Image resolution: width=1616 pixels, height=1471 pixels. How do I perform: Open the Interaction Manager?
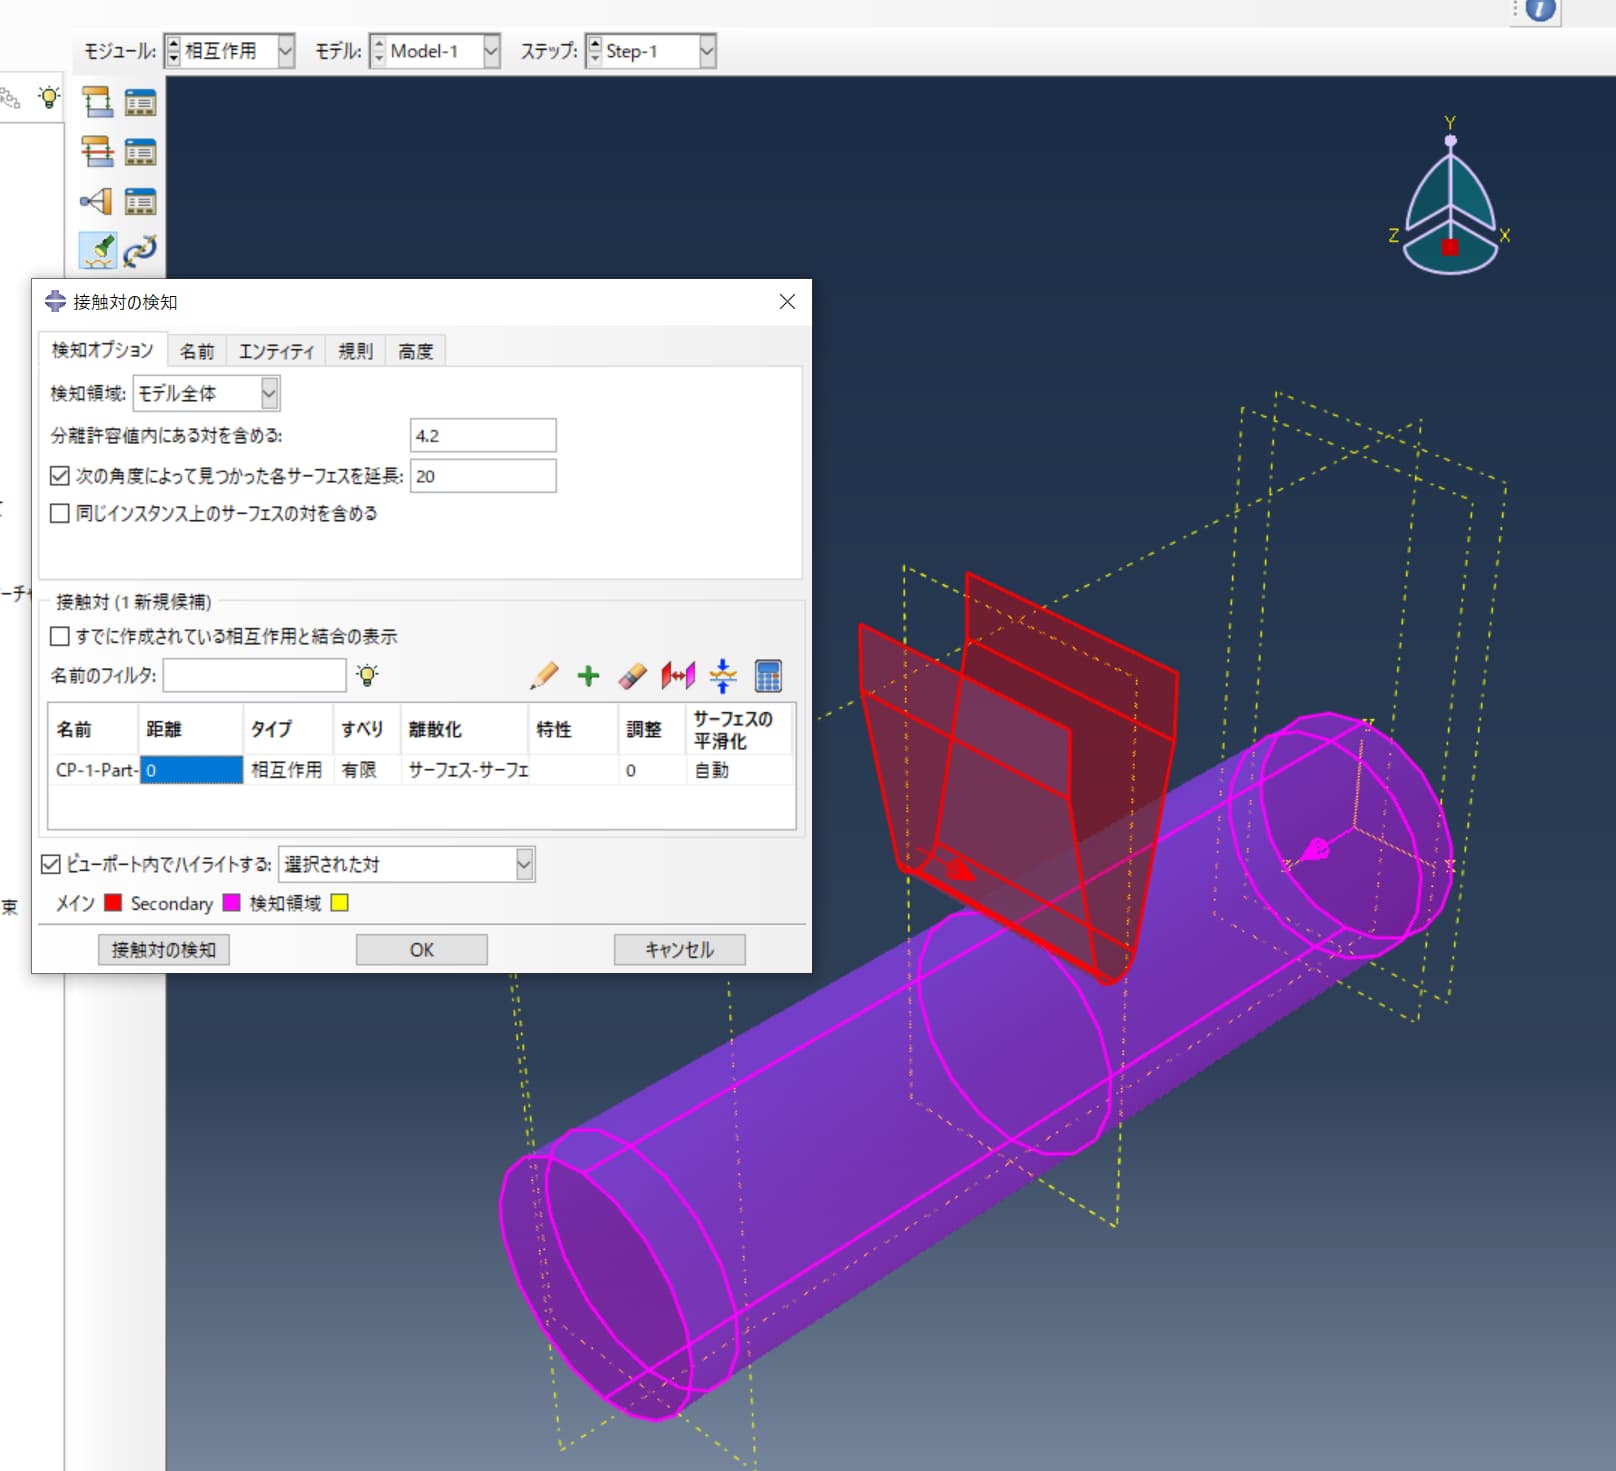click(x=140, y=102)
